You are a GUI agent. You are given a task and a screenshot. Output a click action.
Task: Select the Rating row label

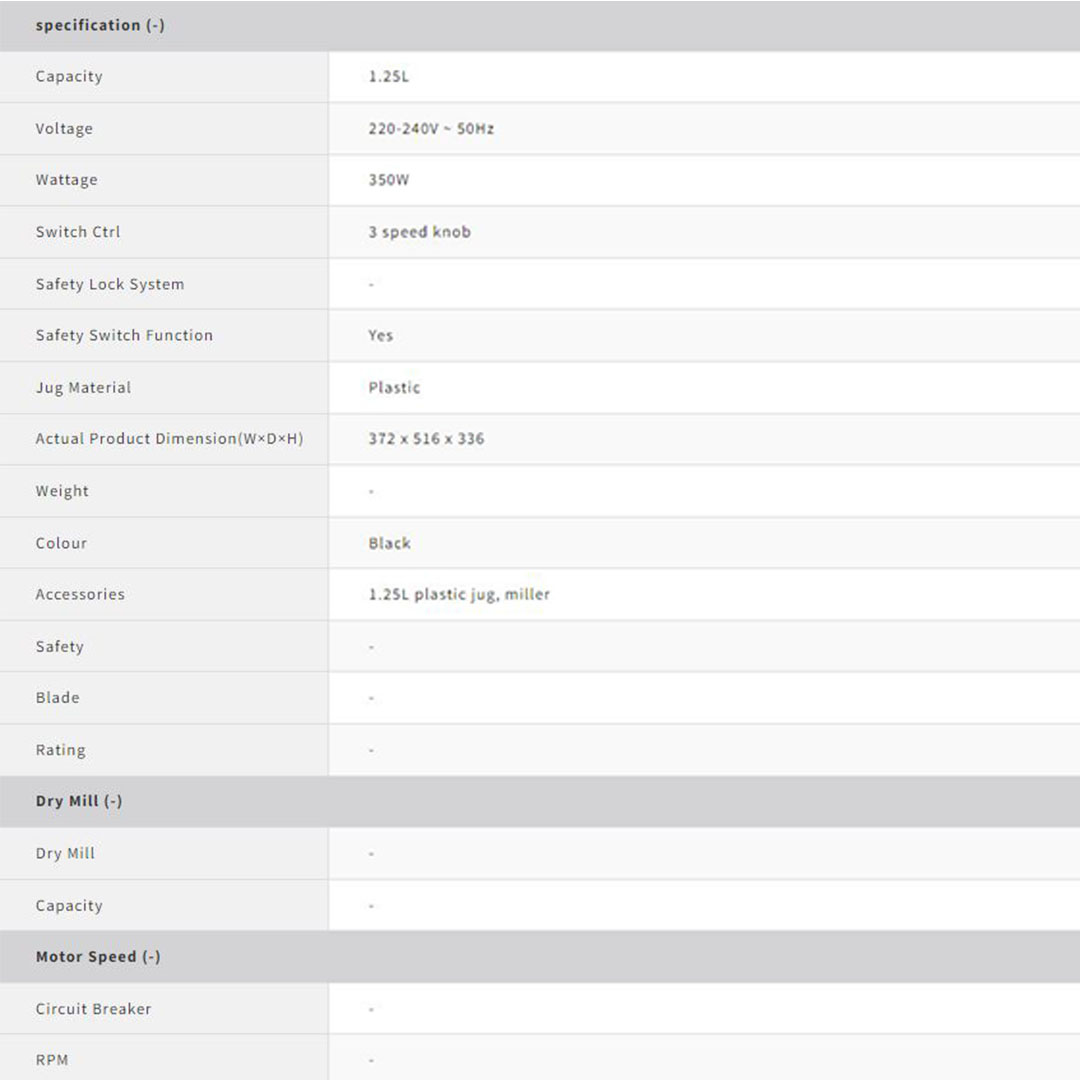[x=60, y=750]
